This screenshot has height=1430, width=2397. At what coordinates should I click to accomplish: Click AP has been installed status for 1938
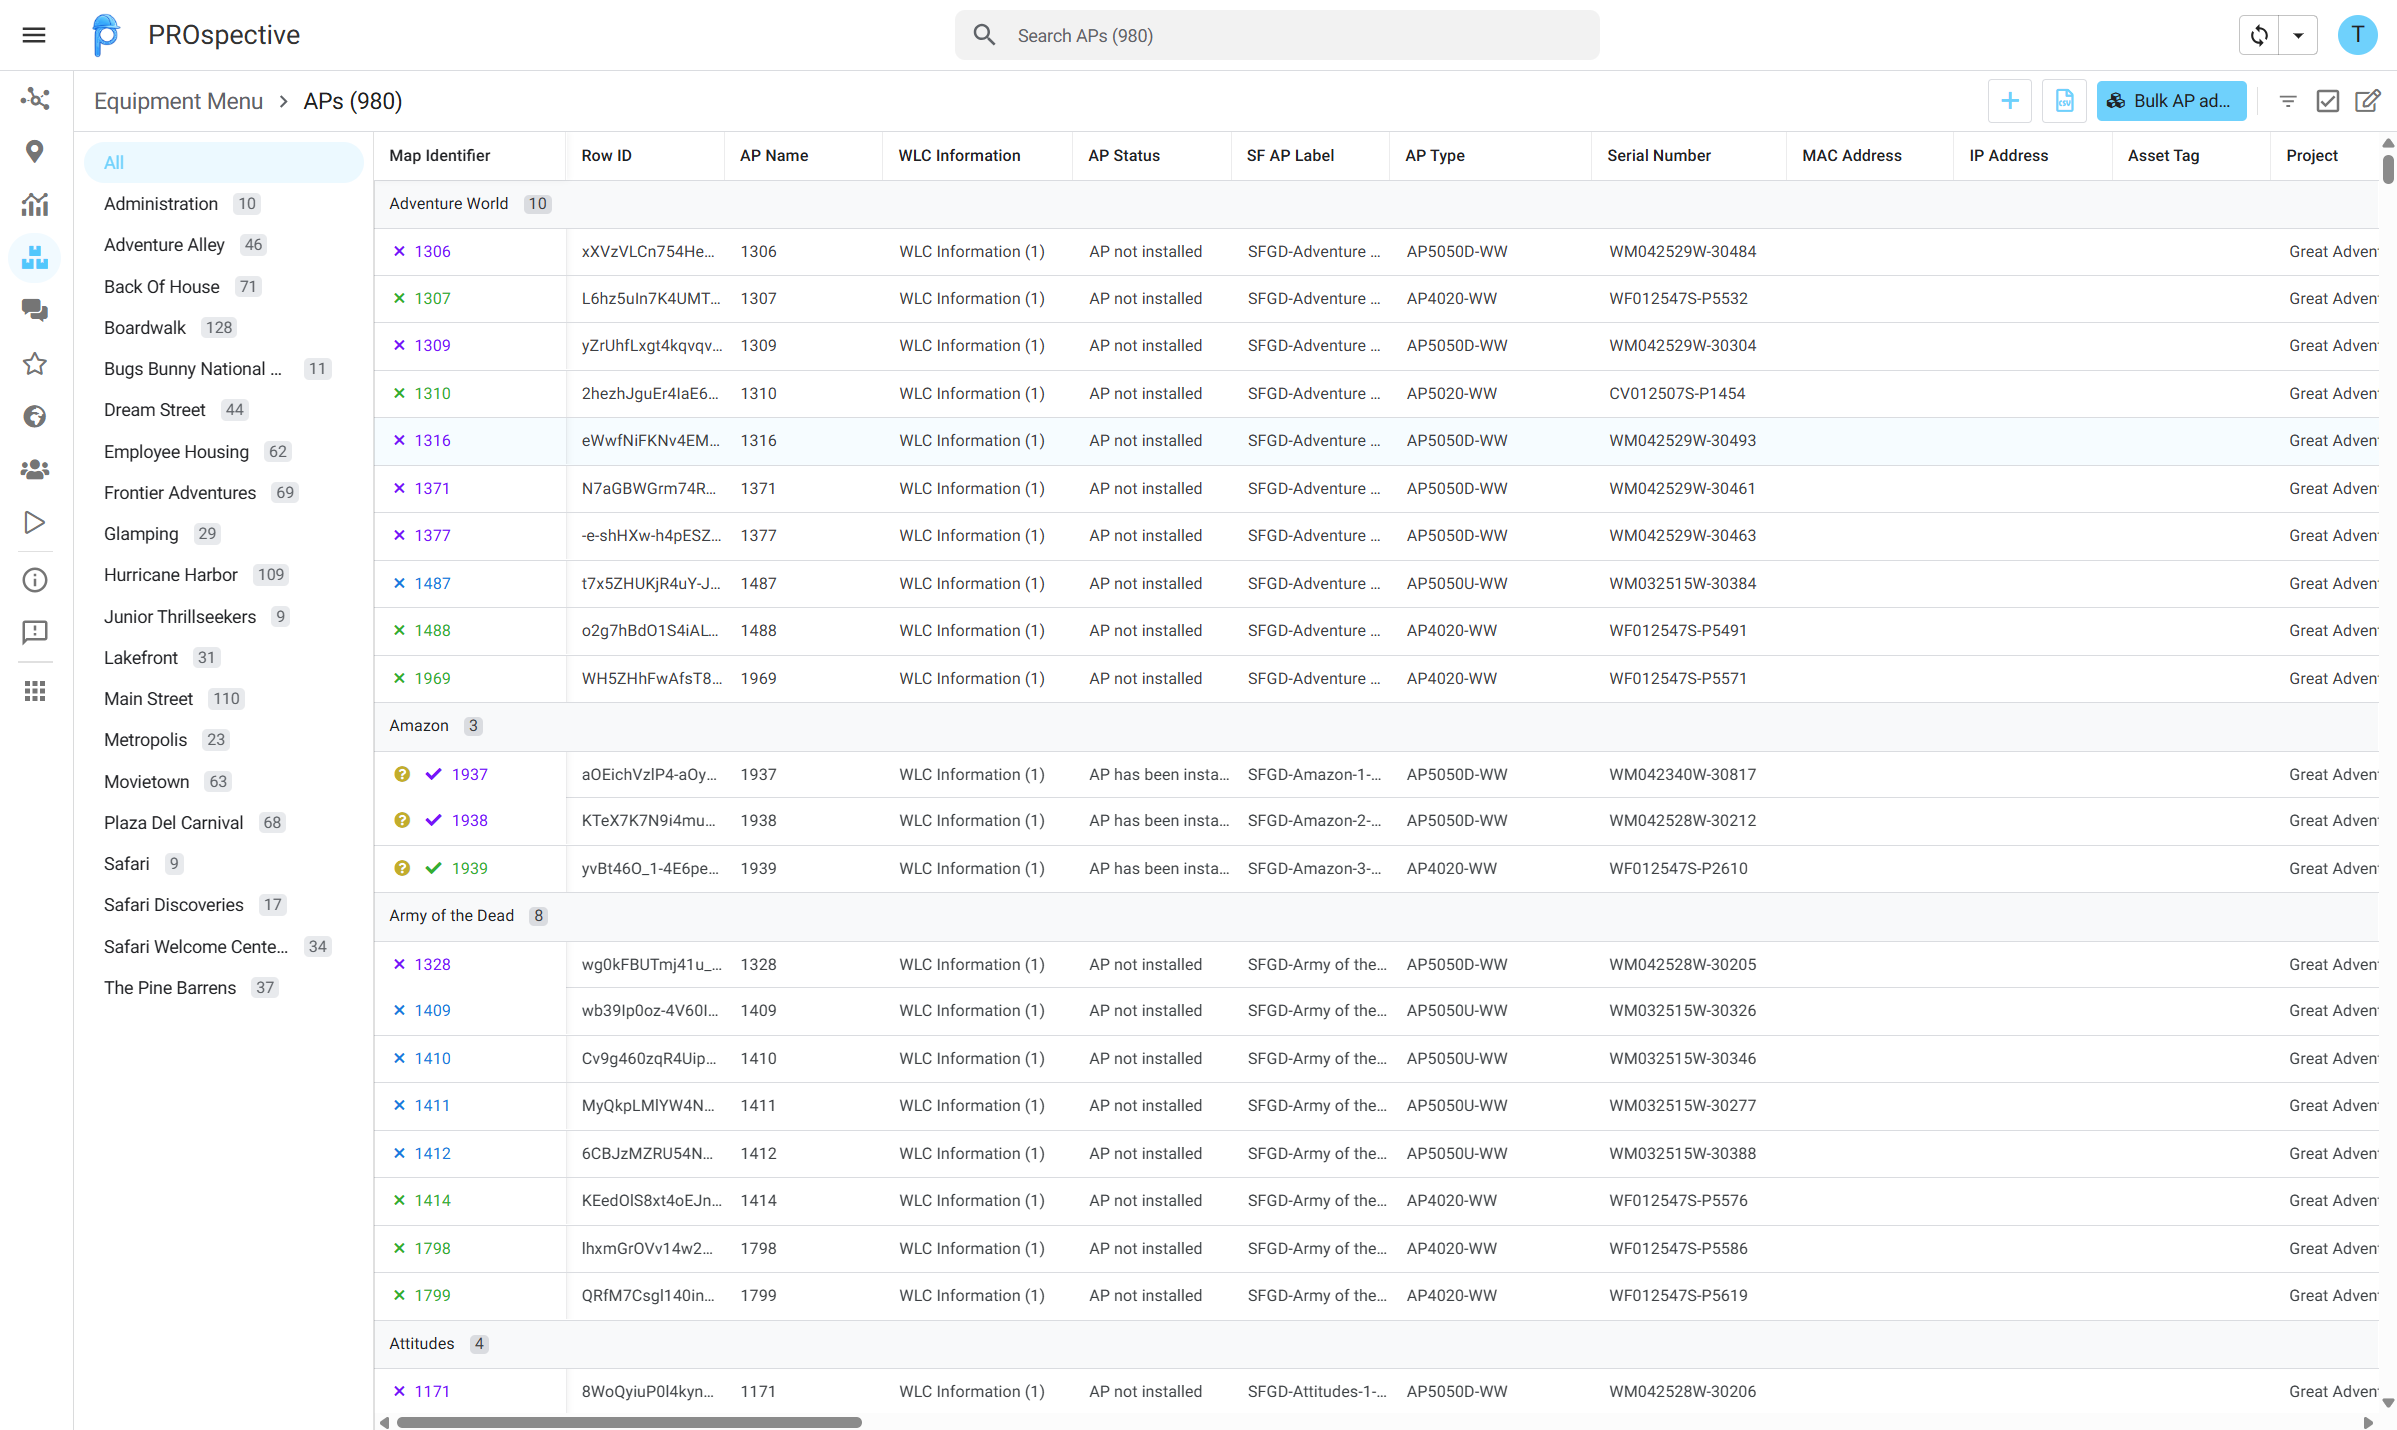pyautogui.click(x=1159, y=821)
